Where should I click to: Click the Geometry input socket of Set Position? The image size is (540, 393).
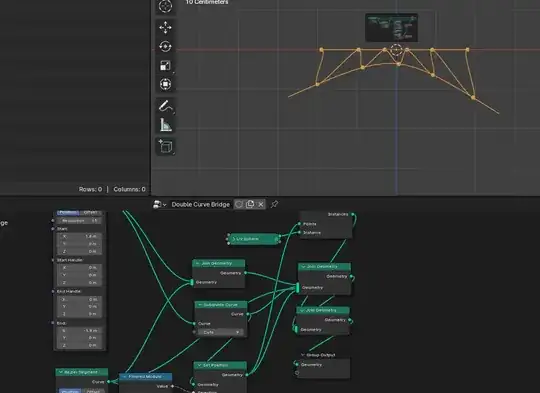[194, 384]
